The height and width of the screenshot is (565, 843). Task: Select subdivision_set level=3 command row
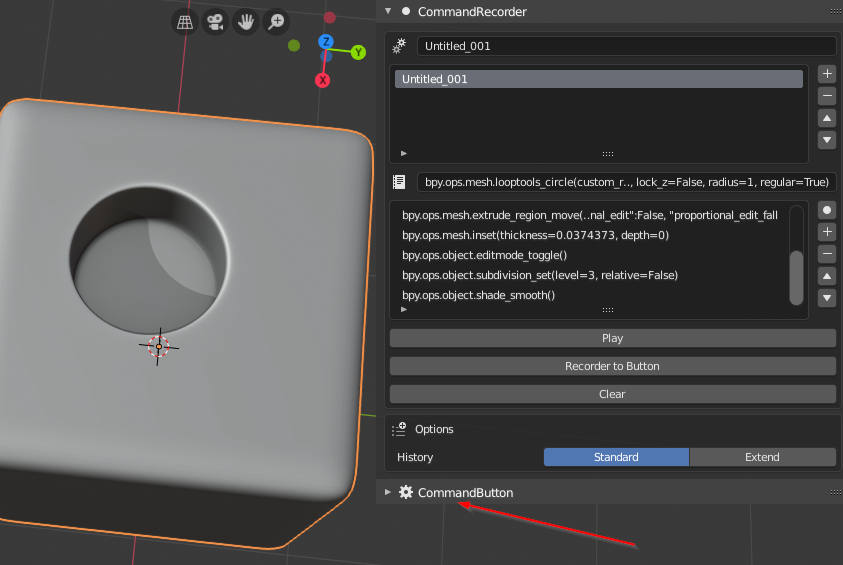(x=590, y=275)
